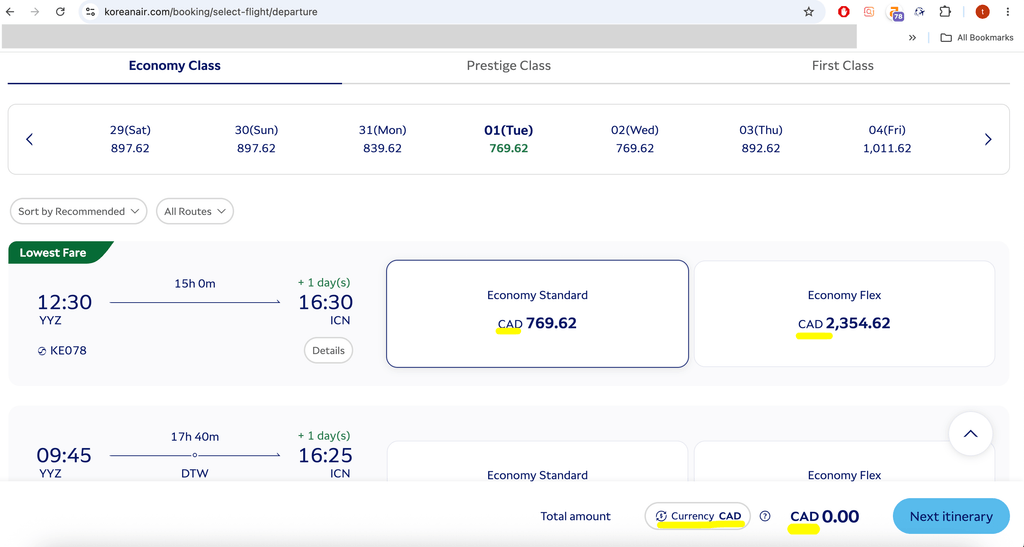The width and height of the screenshot is (1024, 547).
Task: Show earlier dates with left chevron
Action: (x=29, y=139)
